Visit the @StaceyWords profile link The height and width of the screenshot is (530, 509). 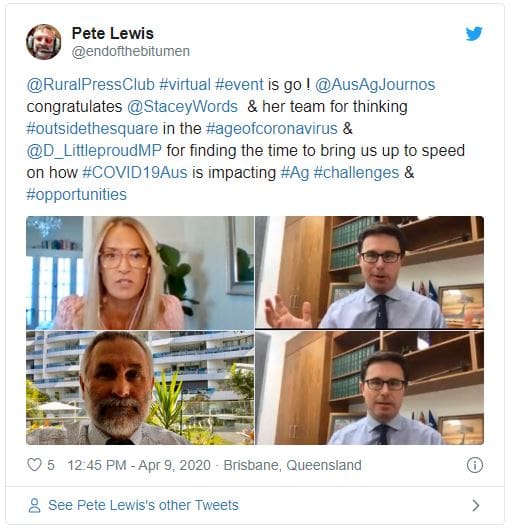click(x=183, y=107)
